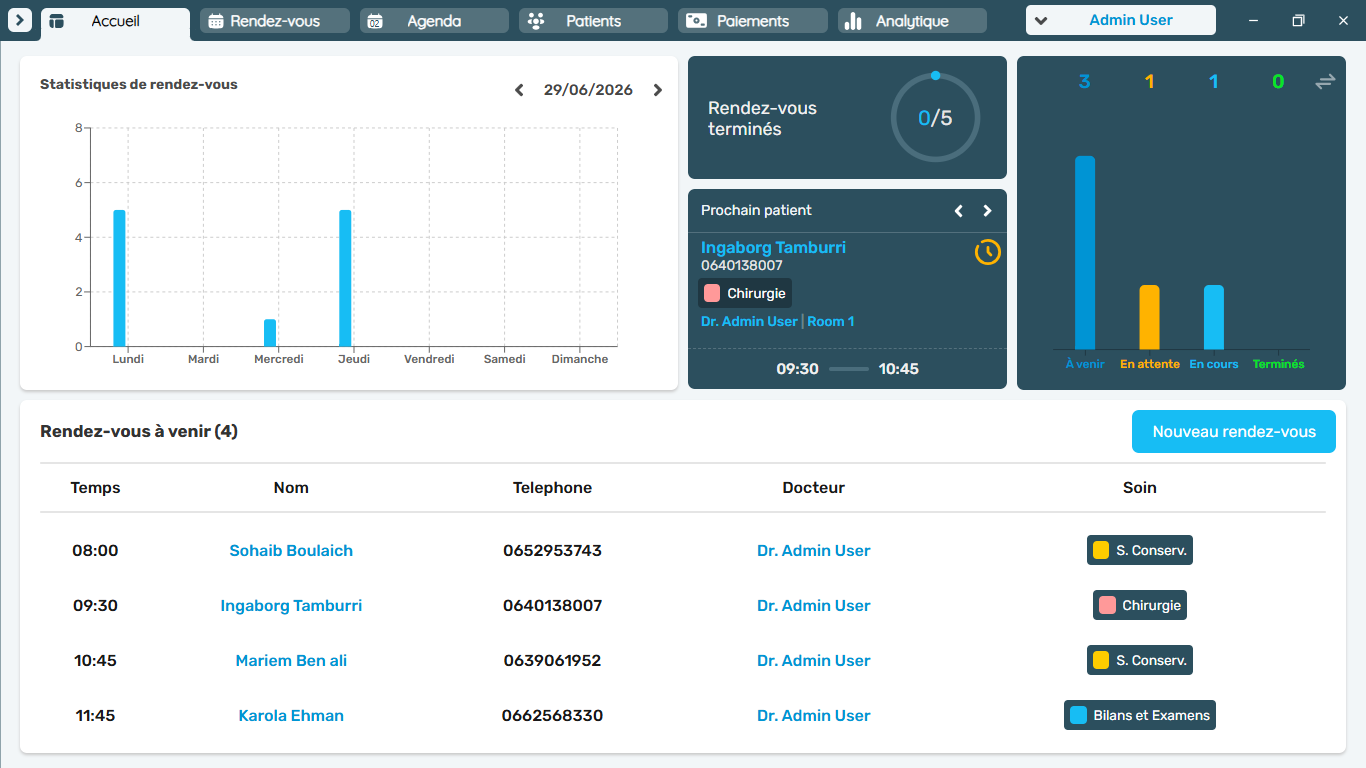Go to next week after 29/06/2026
This screenshot has width=1366, height=768.
coord(657,90)
